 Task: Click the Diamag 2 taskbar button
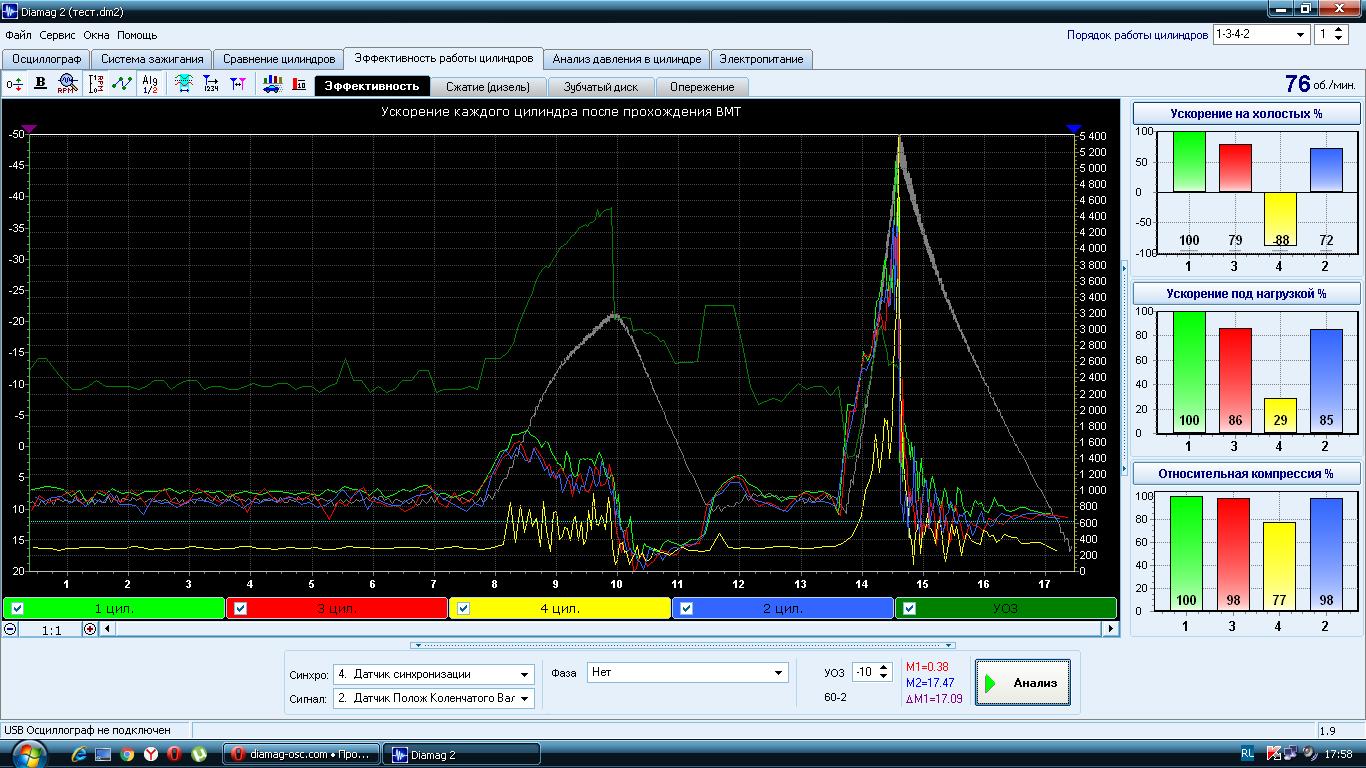[463, 754]
